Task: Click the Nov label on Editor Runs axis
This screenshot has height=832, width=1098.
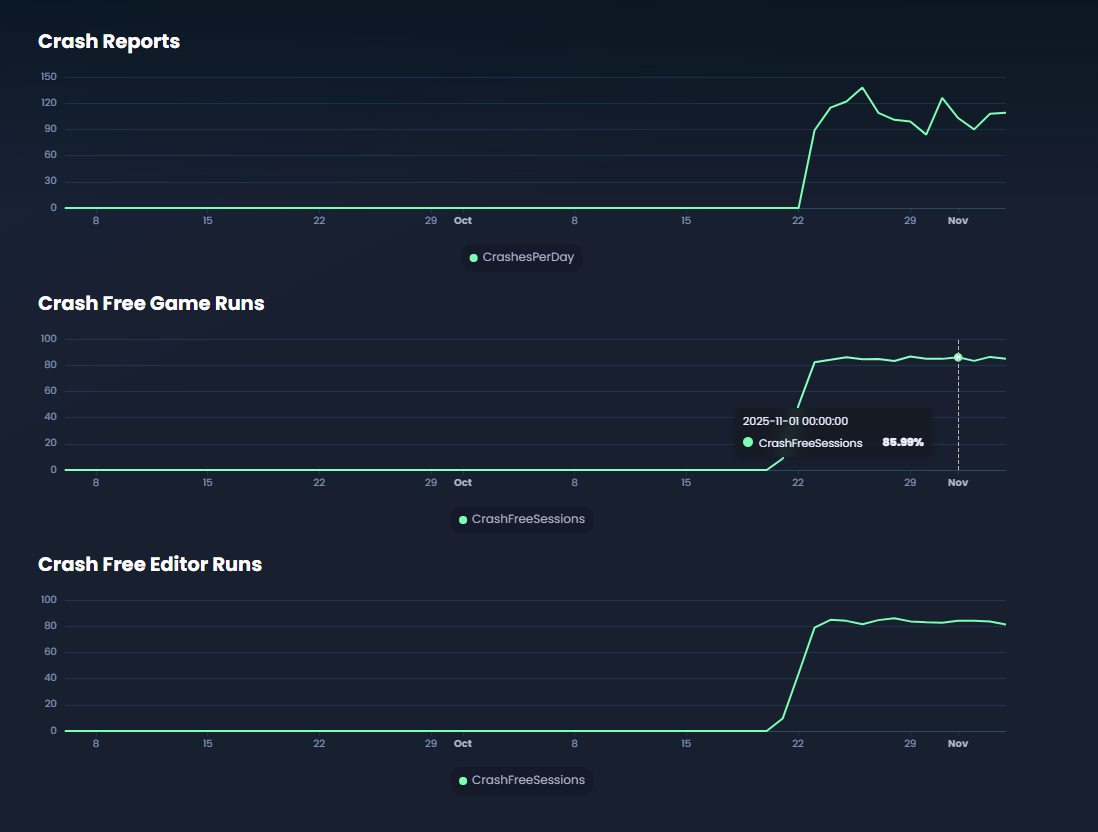Action: coord(958,744)
